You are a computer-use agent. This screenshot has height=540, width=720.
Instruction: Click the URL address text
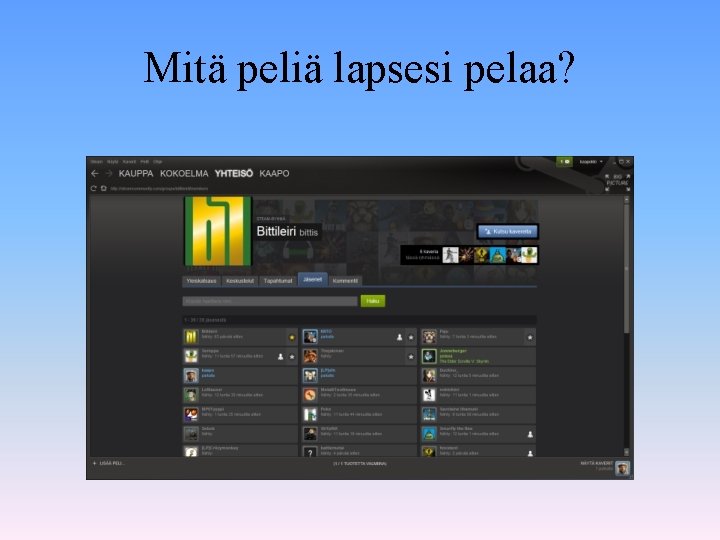pyautogui.click(x=159, y=188)
